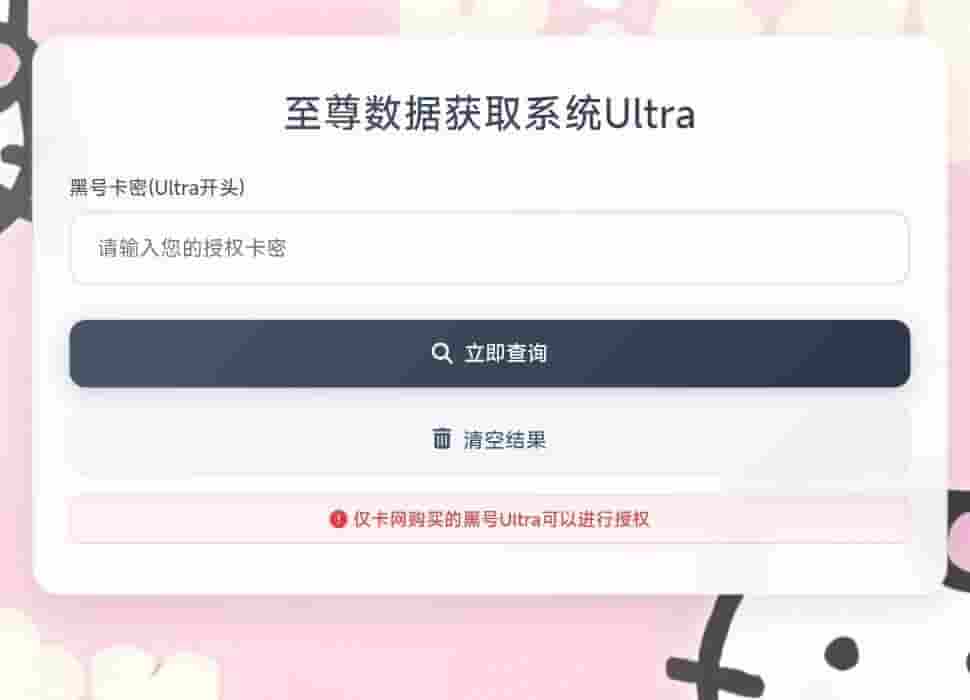Click the 立即查询 text label
The image size is (970, 700).
pyautogui.click(x=505, y=353)
